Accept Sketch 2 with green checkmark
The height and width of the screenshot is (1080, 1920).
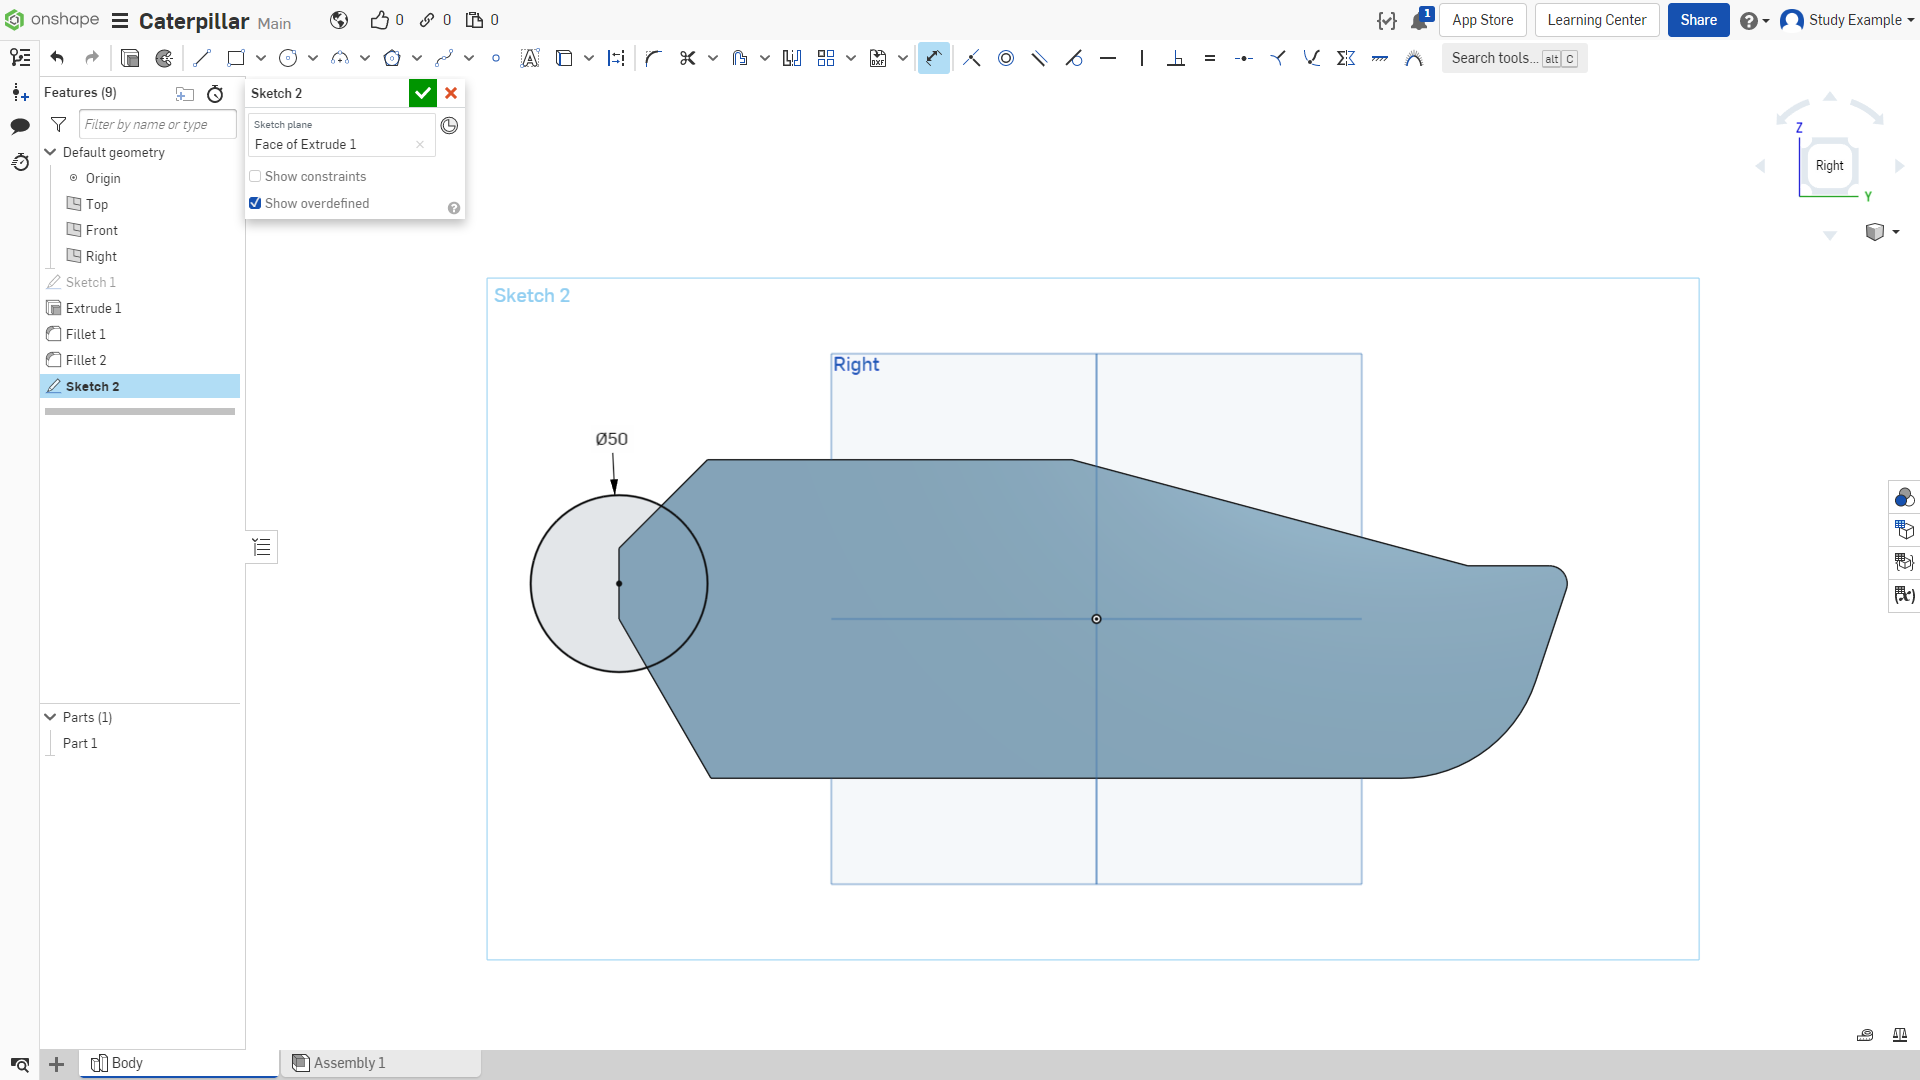(x=423, y=93)
